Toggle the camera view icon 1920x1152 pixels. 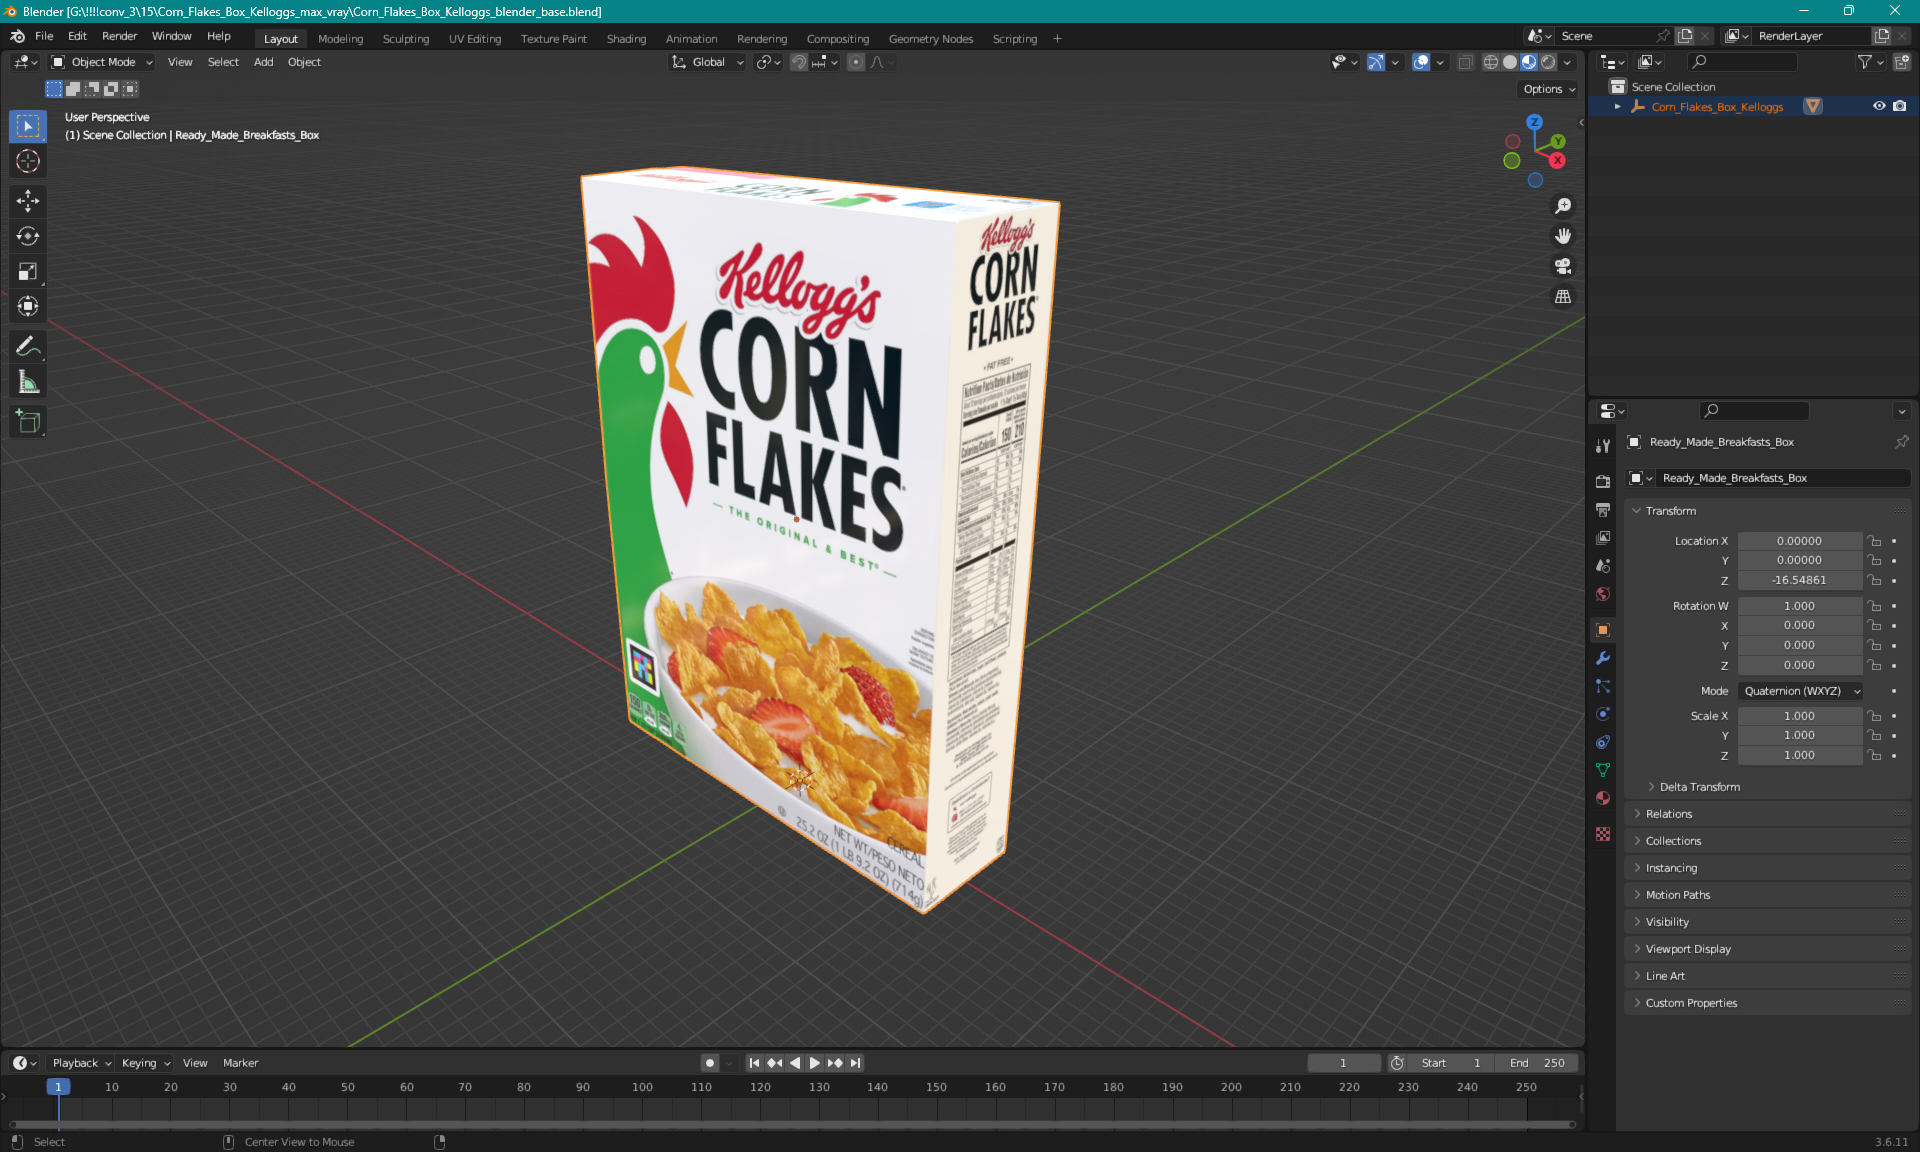1562,266
